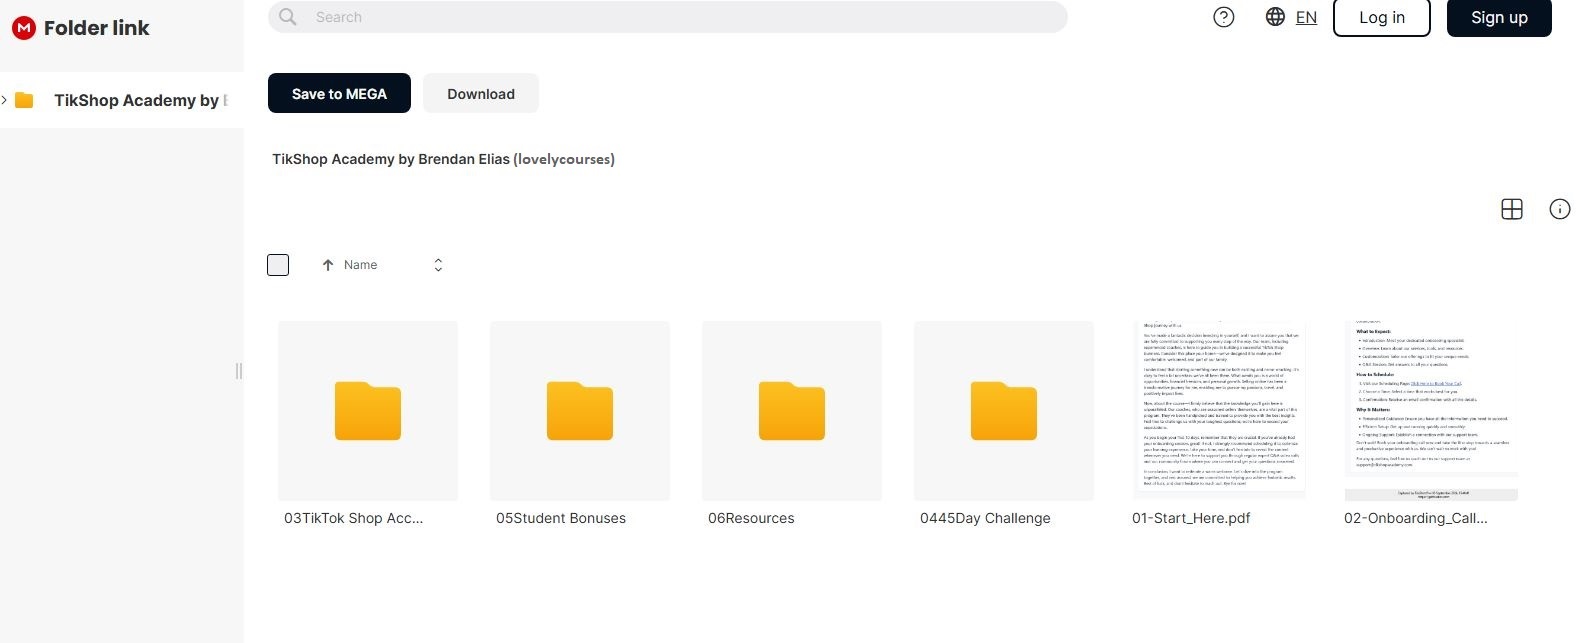The width and height of the screenshot is (1588, 643).
Task: Open the 03TikTok Shop Acc folder icon
Action: click(368, 411)
